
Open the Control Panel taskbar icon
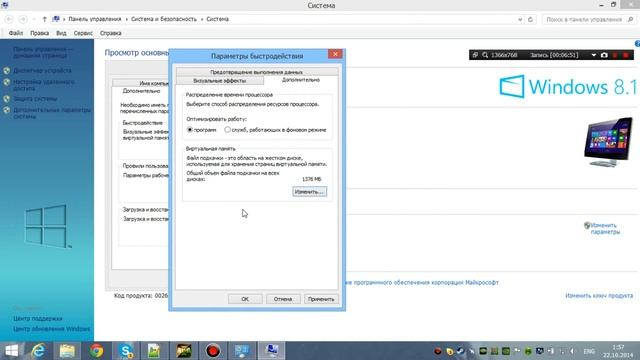coord(242,351)
